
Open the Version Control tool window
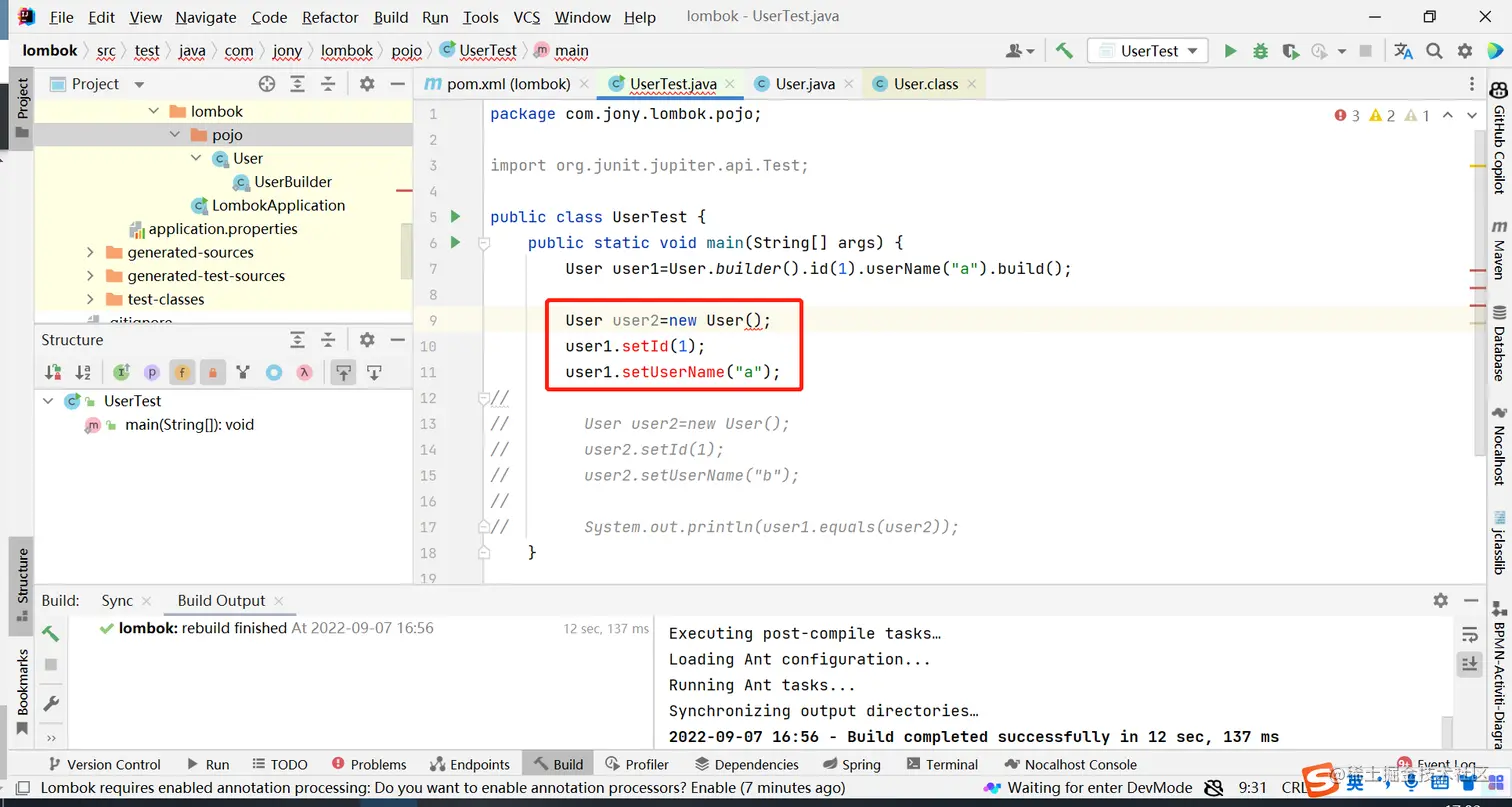103,764
